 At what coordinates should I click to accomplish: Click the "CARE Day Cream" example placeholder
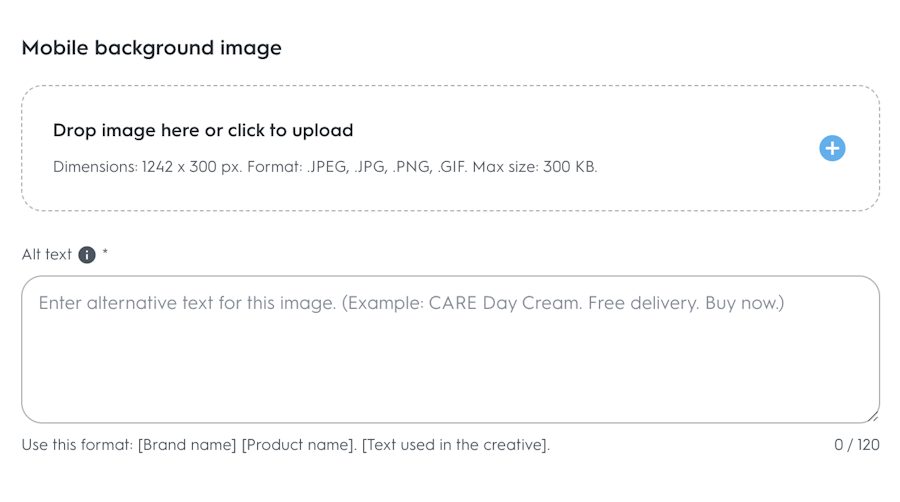[x=494, y=303]
